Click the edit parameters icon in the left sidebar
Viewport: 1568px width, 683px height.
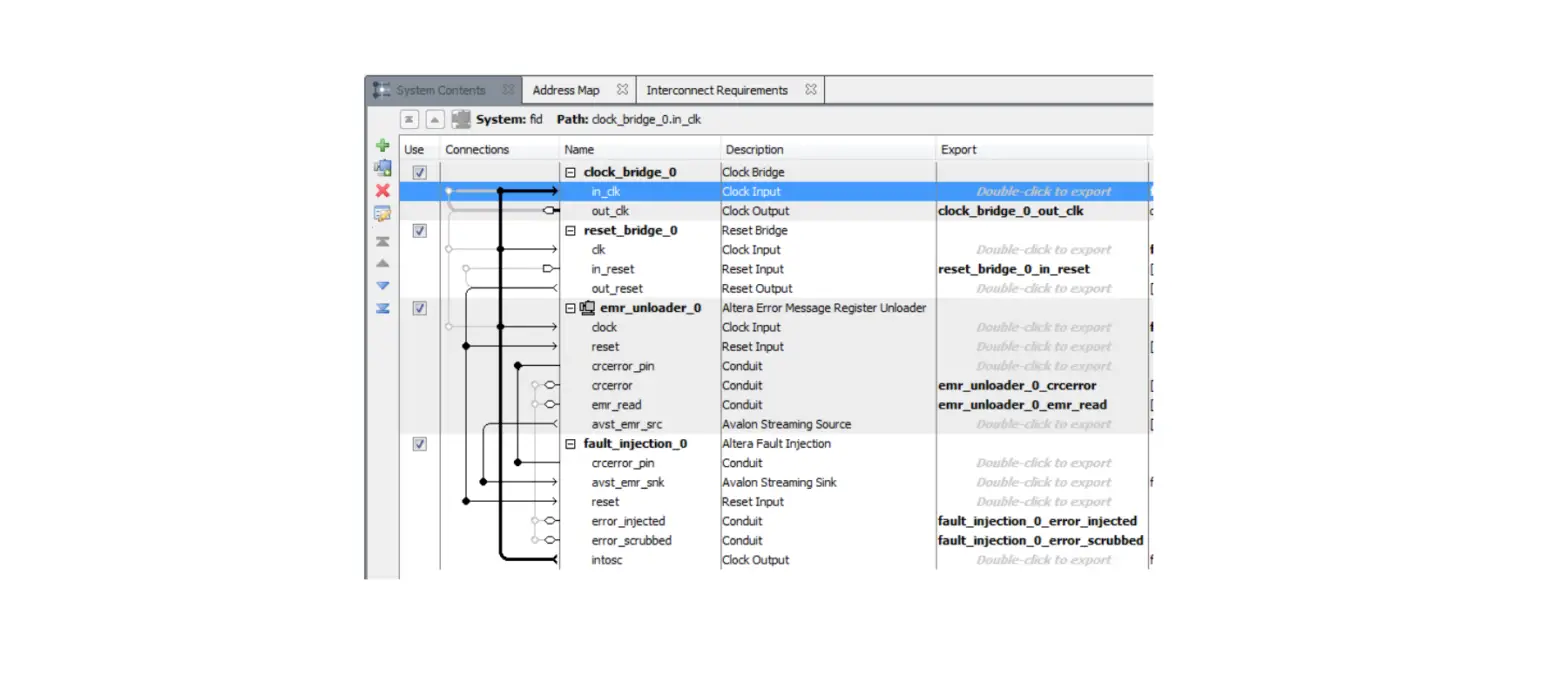[x=382, y=213]
